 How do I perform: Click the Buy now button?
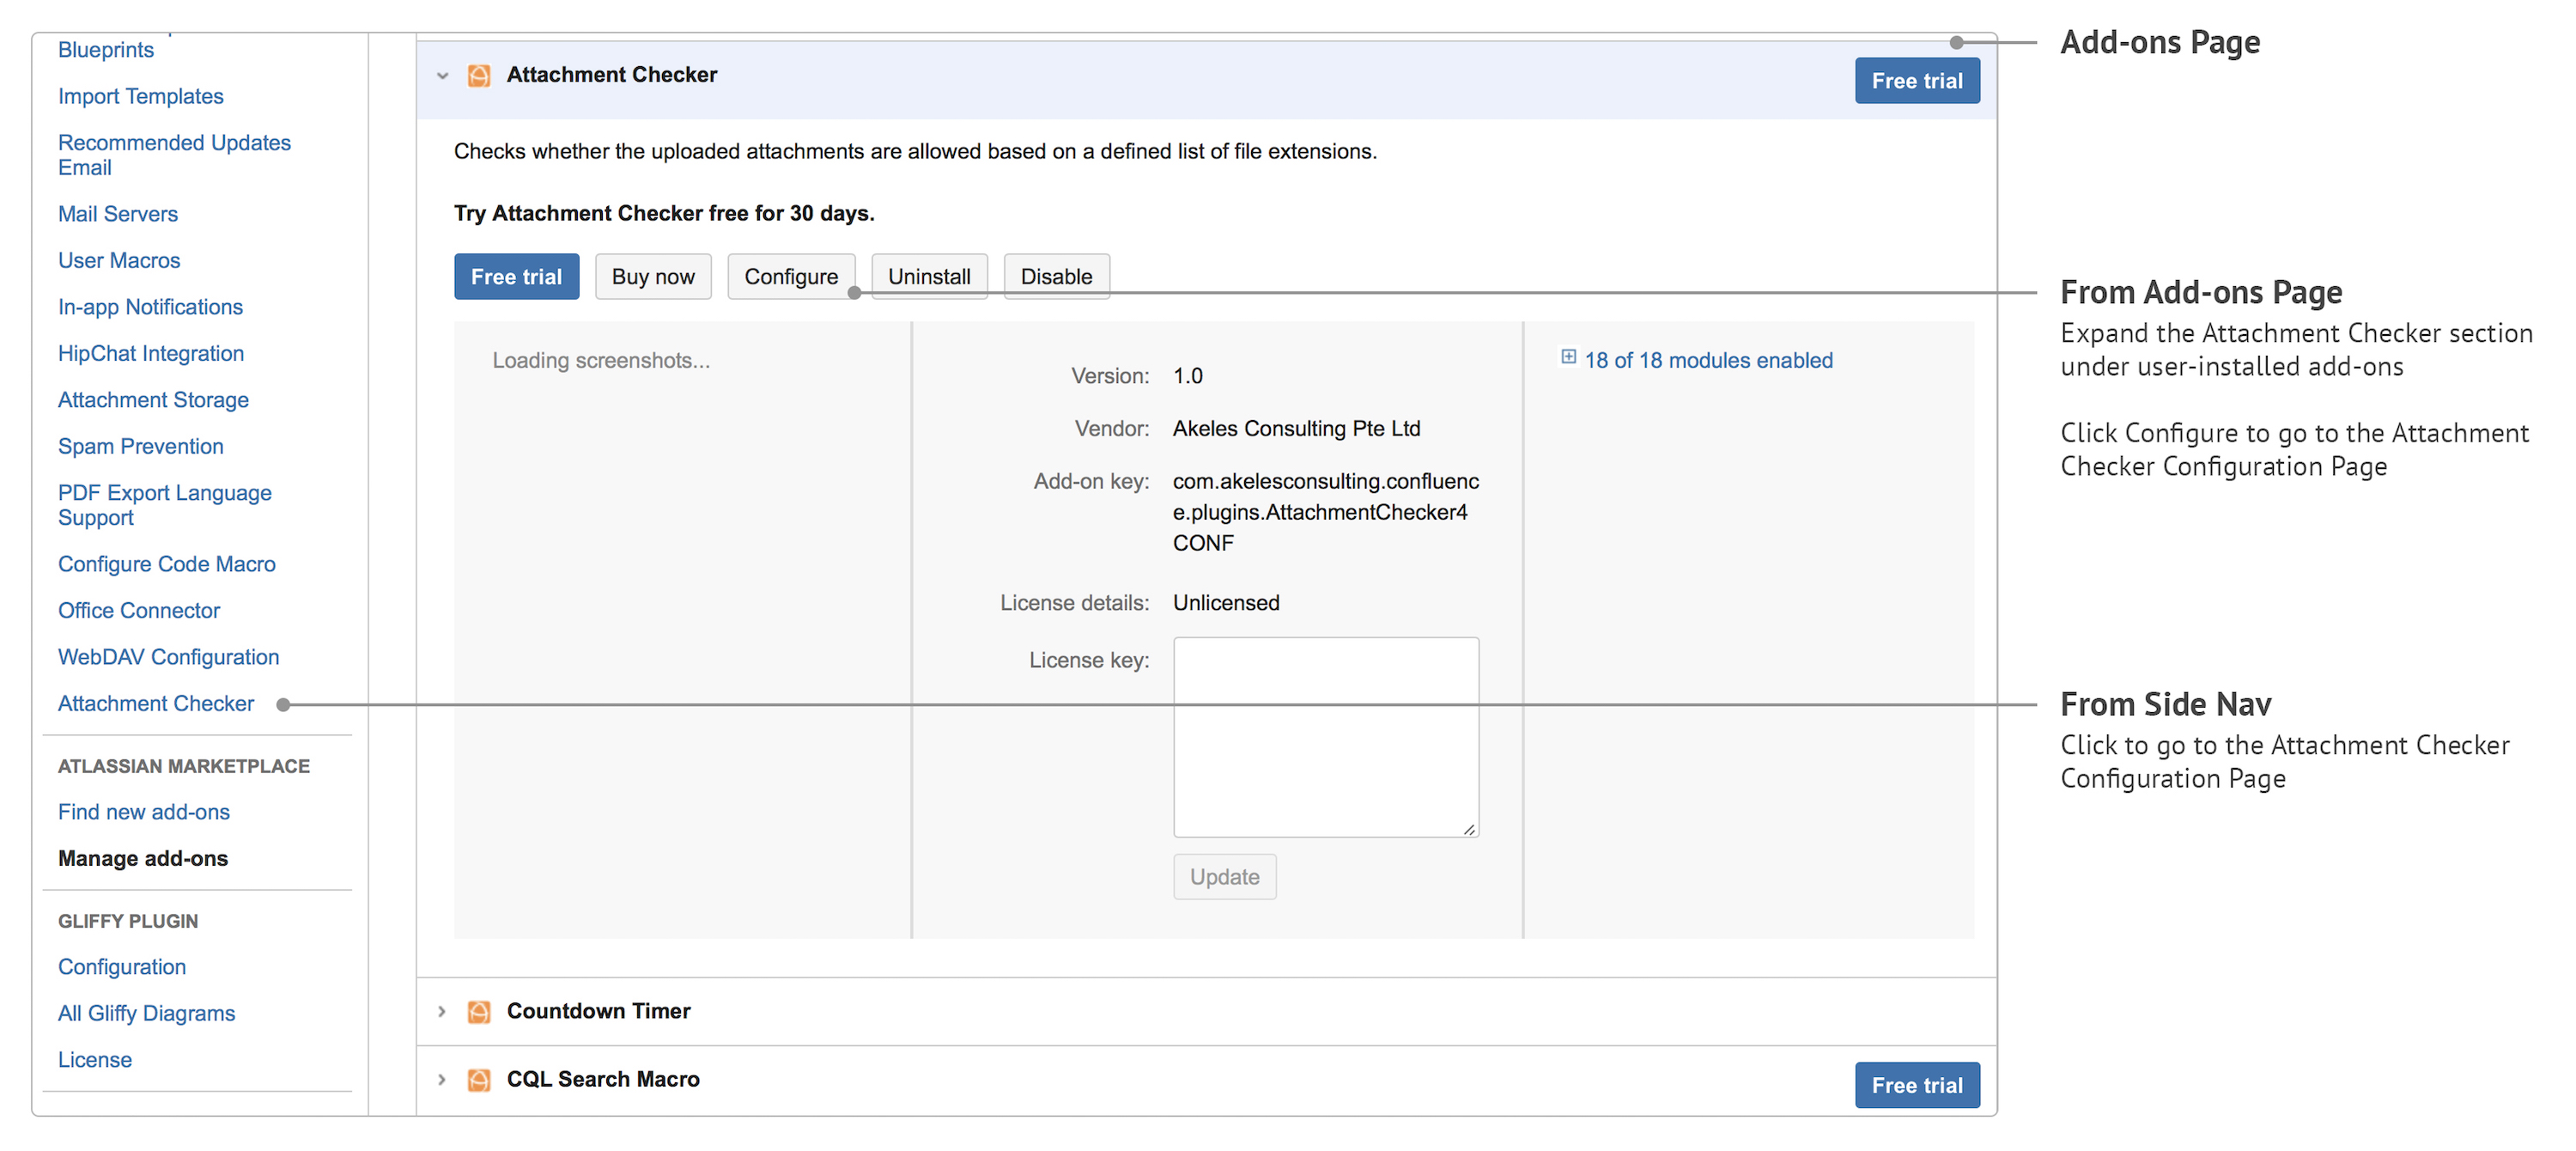pos(652,276)
